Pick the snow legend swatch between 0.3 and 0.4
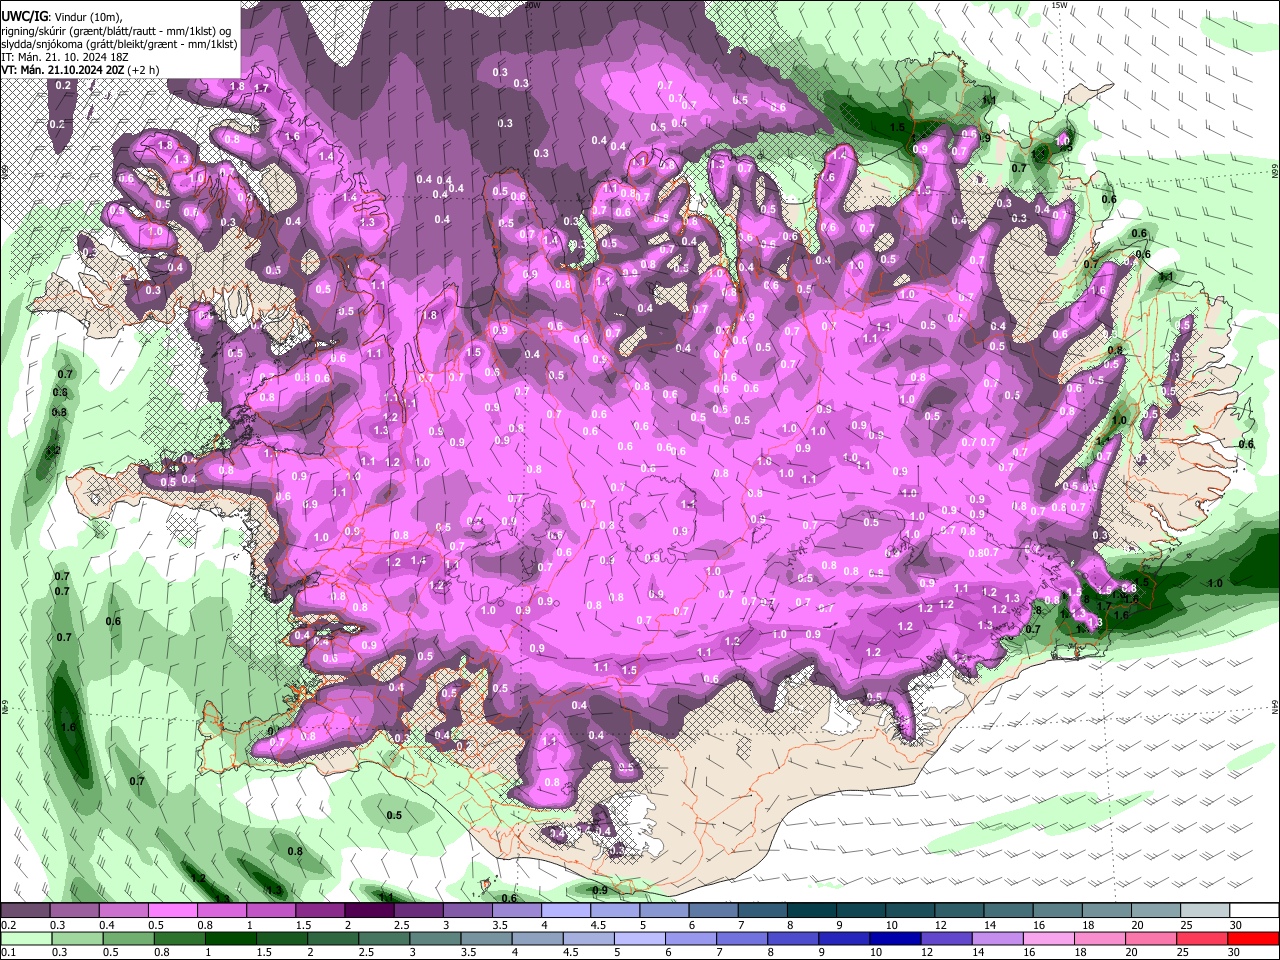Screen dimensions: 1280x960 74,911
